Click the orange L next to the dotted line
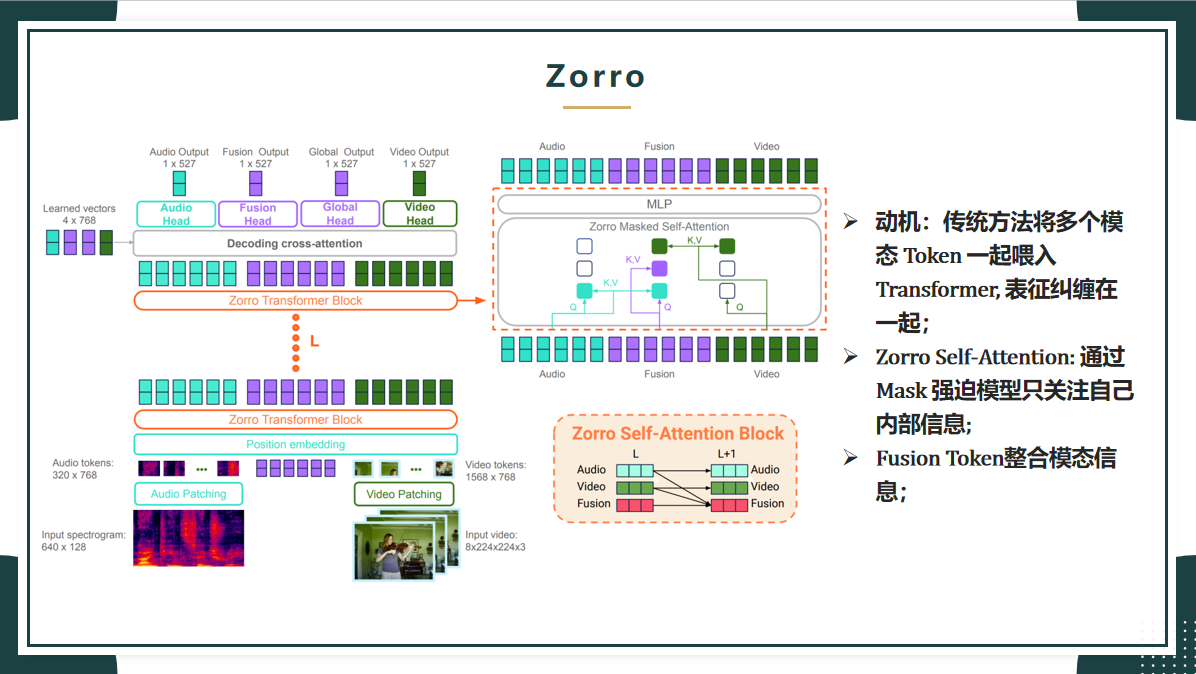Screen dimensions: 1196x674 [x=314, y=341]
